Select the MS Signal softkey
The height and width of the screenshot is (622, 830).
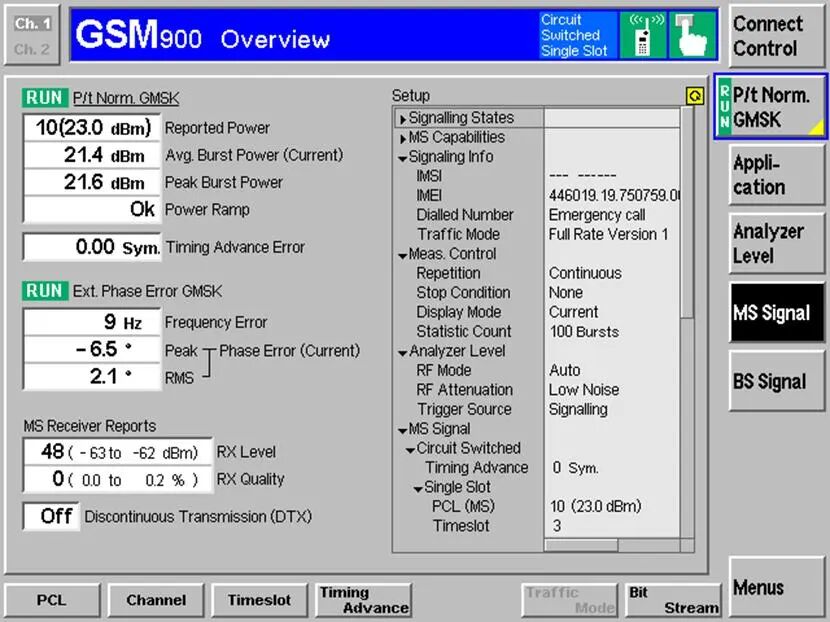777,312
